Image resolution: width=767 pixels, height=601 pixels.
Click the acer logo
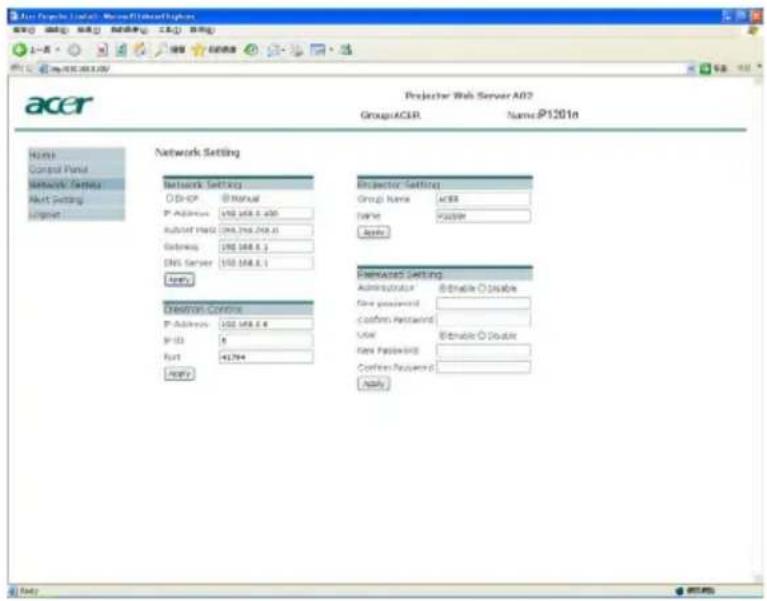(x=59, y=105)
